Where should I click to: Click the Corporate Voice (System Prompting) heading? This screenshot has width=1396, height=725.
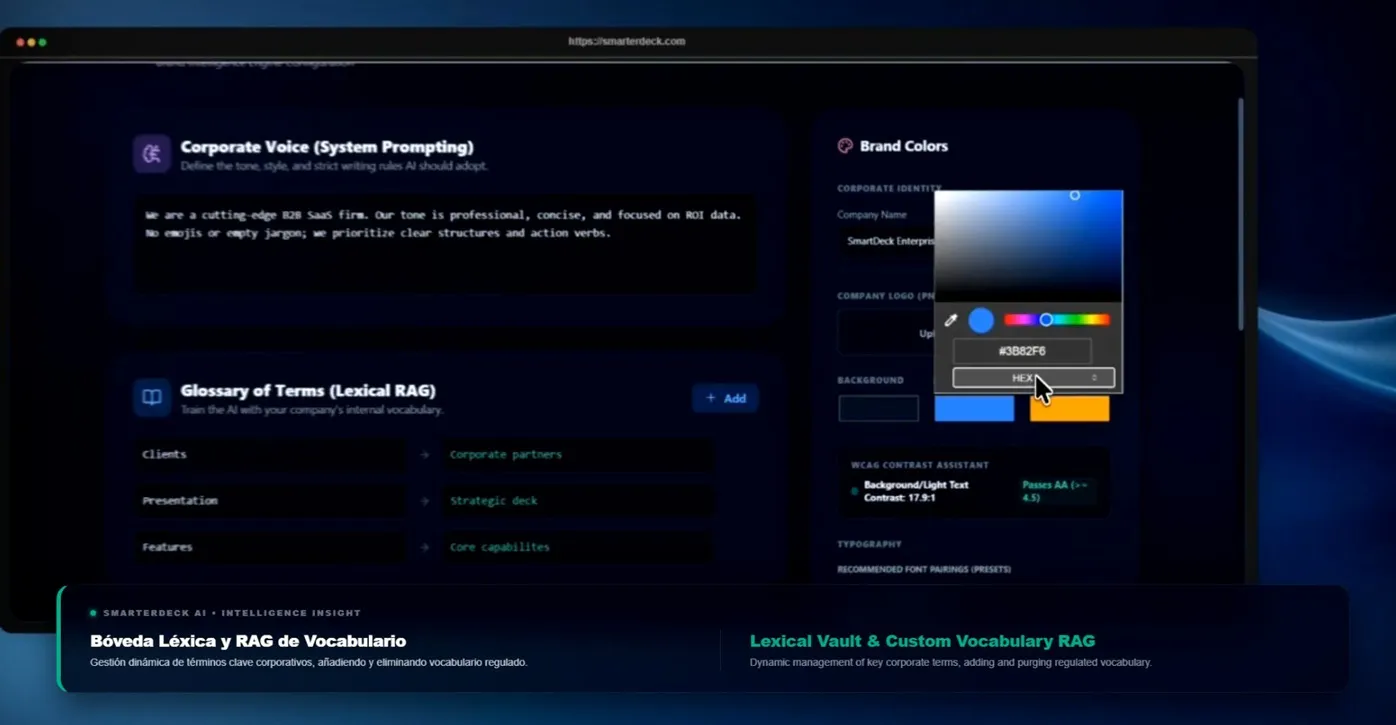click(x=327, y=147)
